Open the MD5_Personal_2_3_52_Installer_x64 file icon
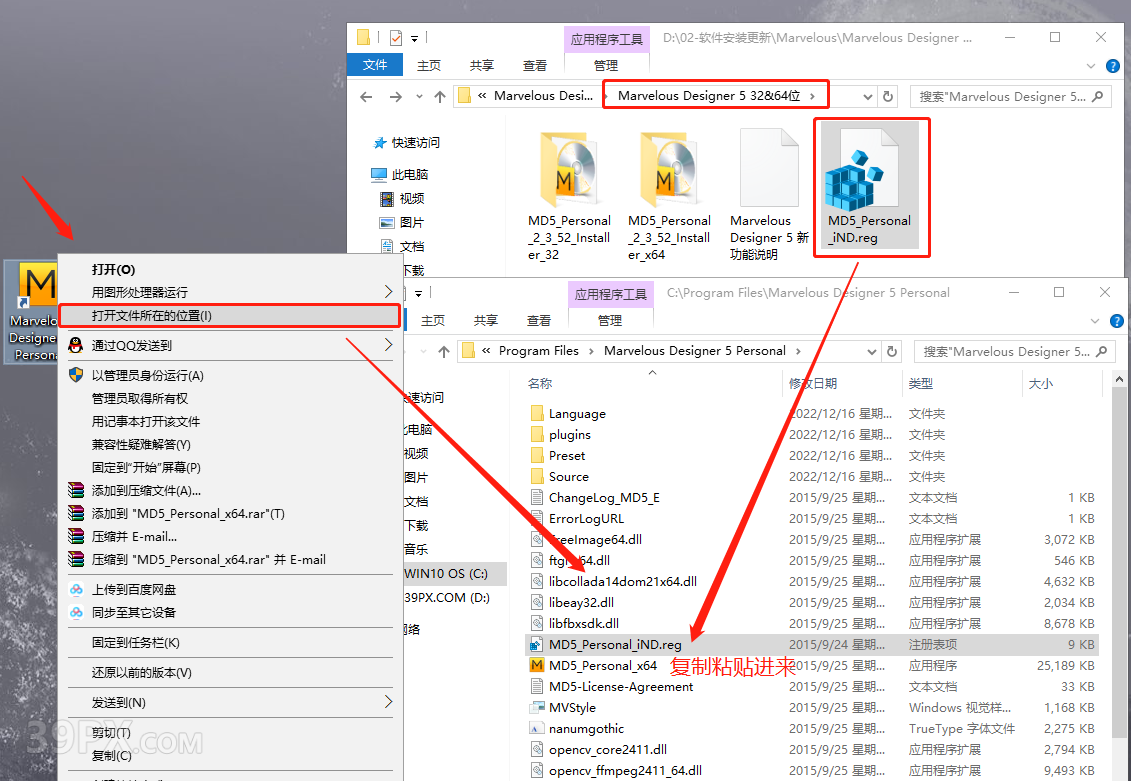1131x781 pixels. 669,170
